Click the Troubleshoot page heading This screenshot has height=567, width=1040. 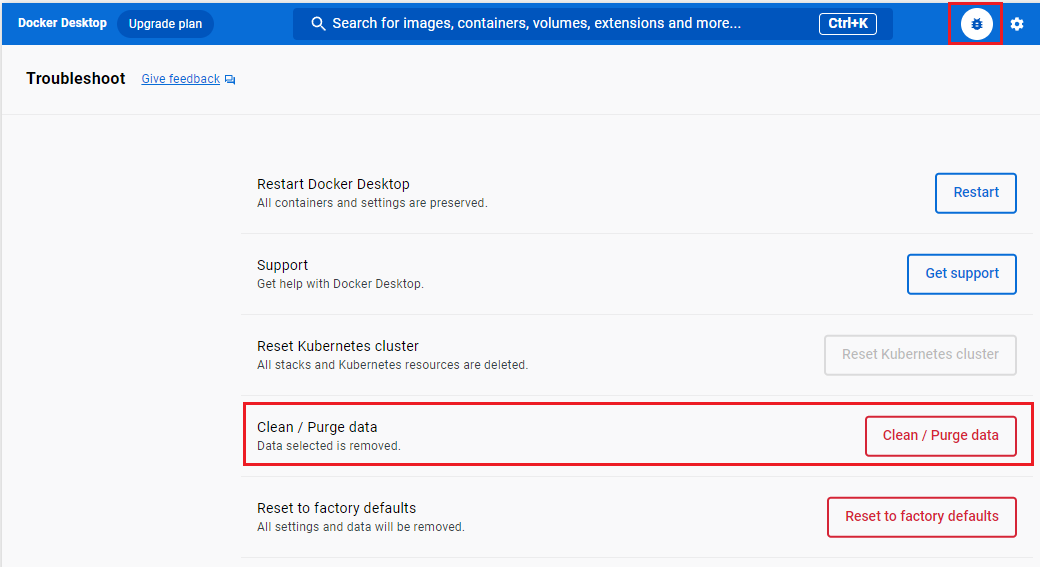76,78
